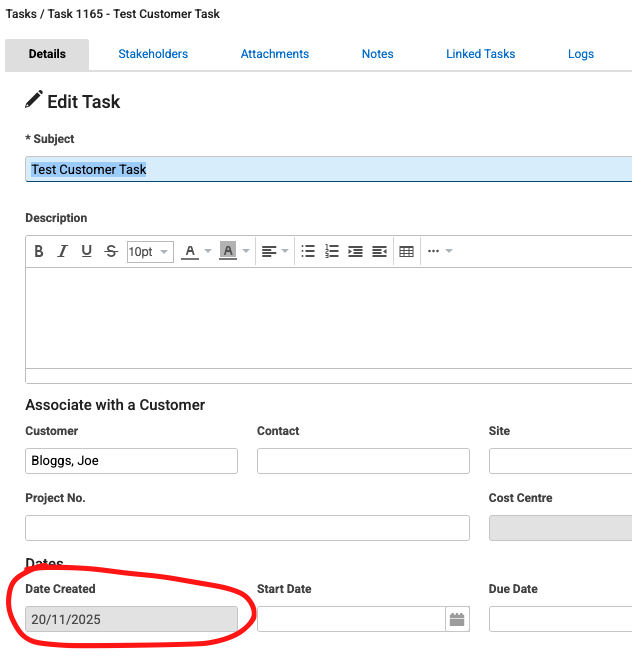Open the Attachments tab

(x=275, y=54)
